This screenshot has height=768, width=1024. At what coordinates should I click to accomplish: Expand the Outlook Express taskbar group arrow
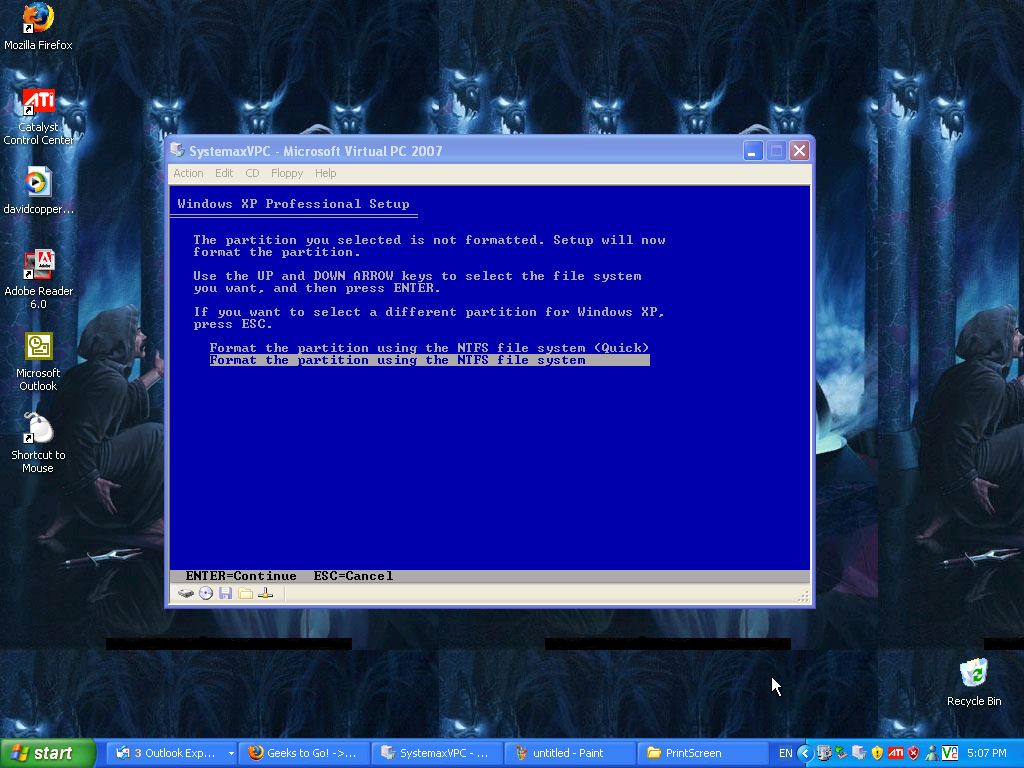tap(231, 753)
